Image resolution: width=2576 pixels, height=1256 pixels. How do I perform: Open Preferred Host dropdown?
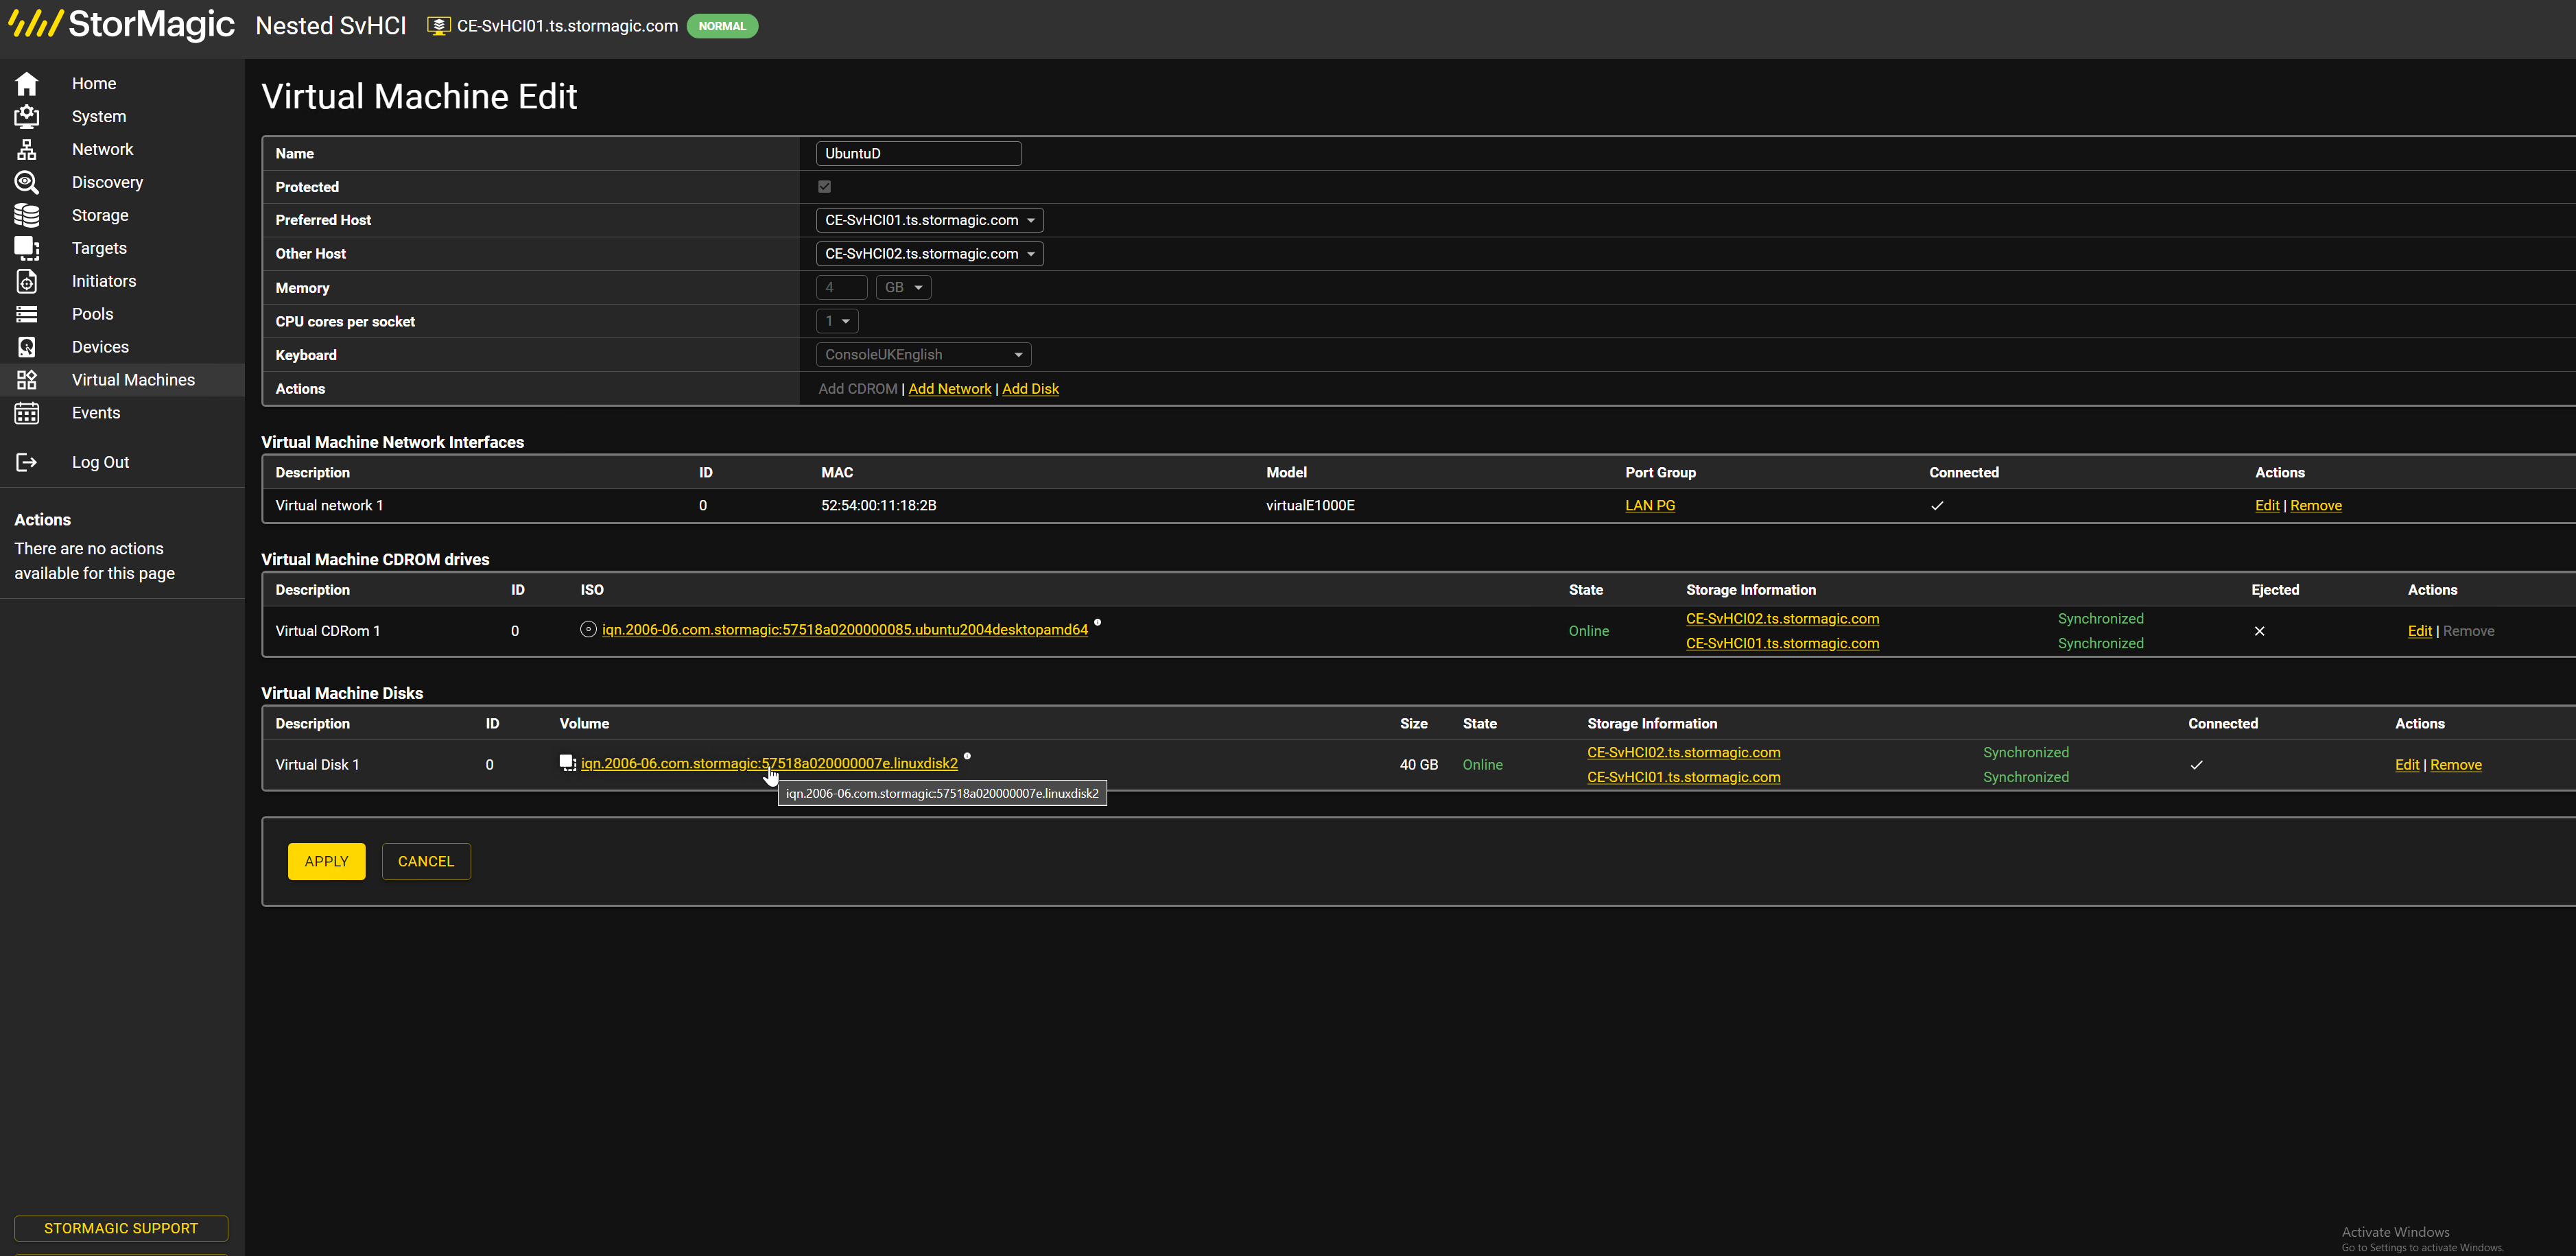click(x=929, y=221)
